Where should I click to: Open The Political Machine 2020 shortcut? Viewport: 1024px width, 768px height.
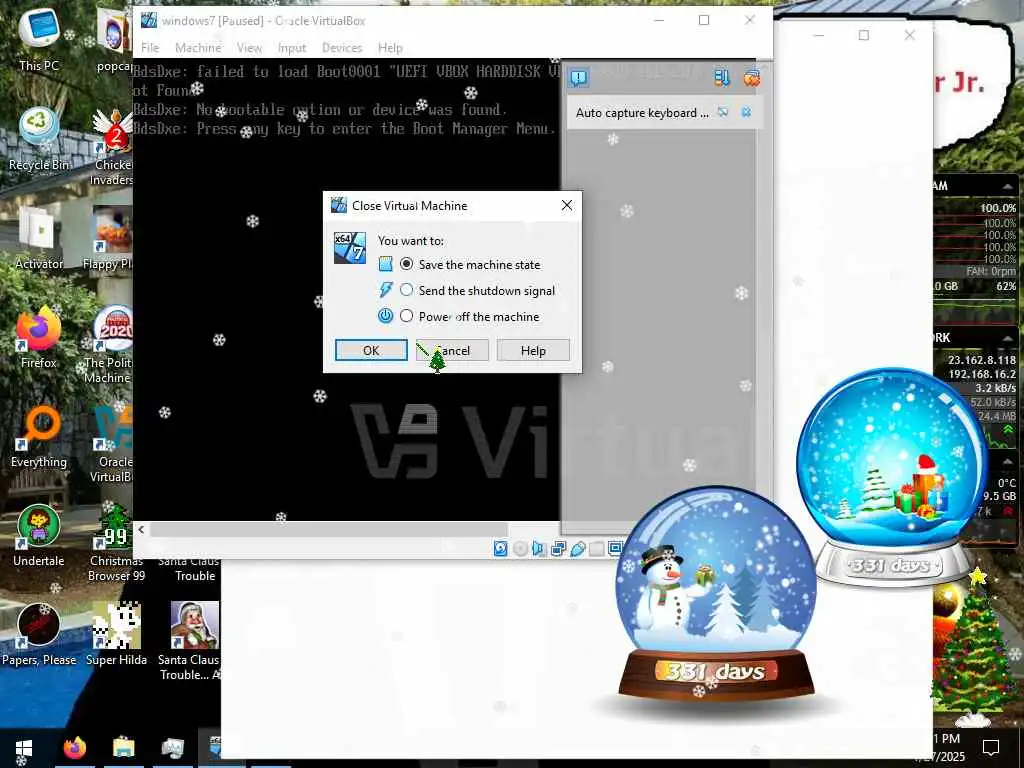point(108,344)
